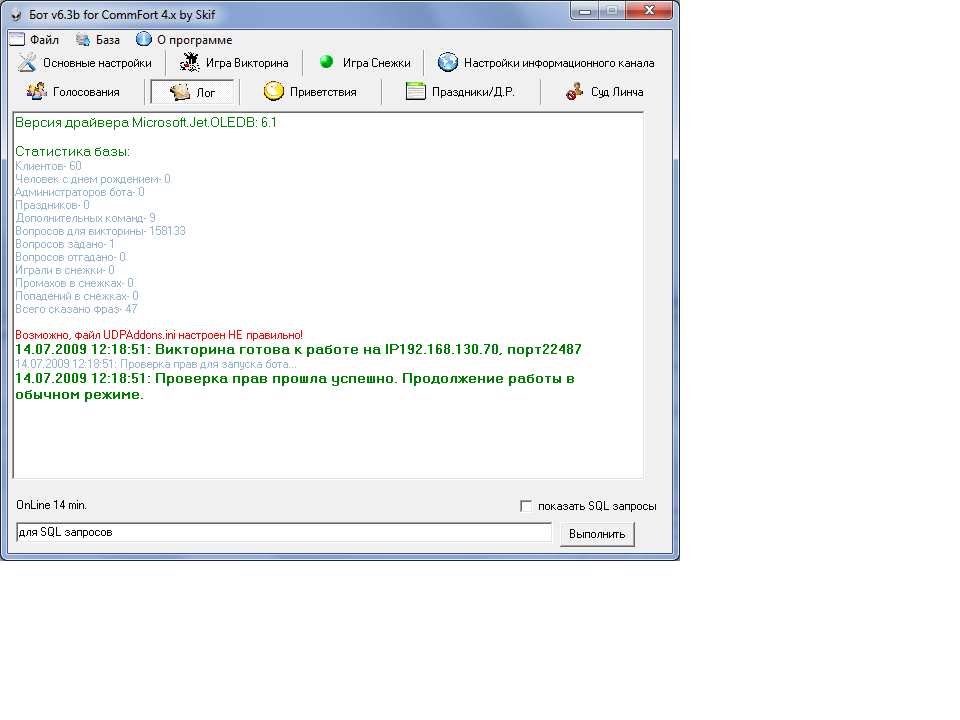Click the wrench icon for Основные настройки
The height and width of the screenshot is (720, 960).
tap(27, 62)
